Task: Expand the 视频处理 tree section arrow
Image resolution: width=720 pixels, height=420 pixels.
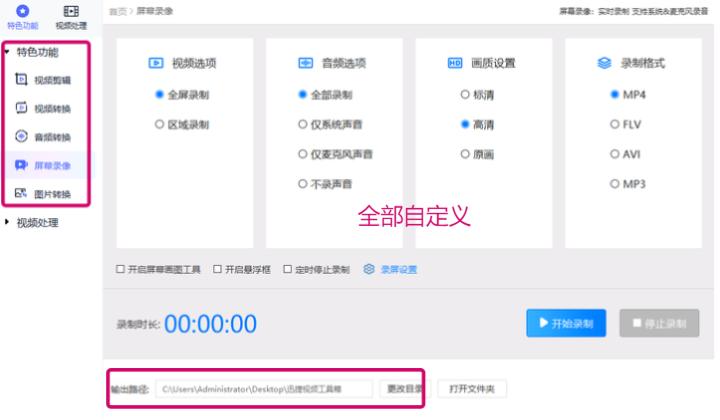Action: [x=7, y=222]
